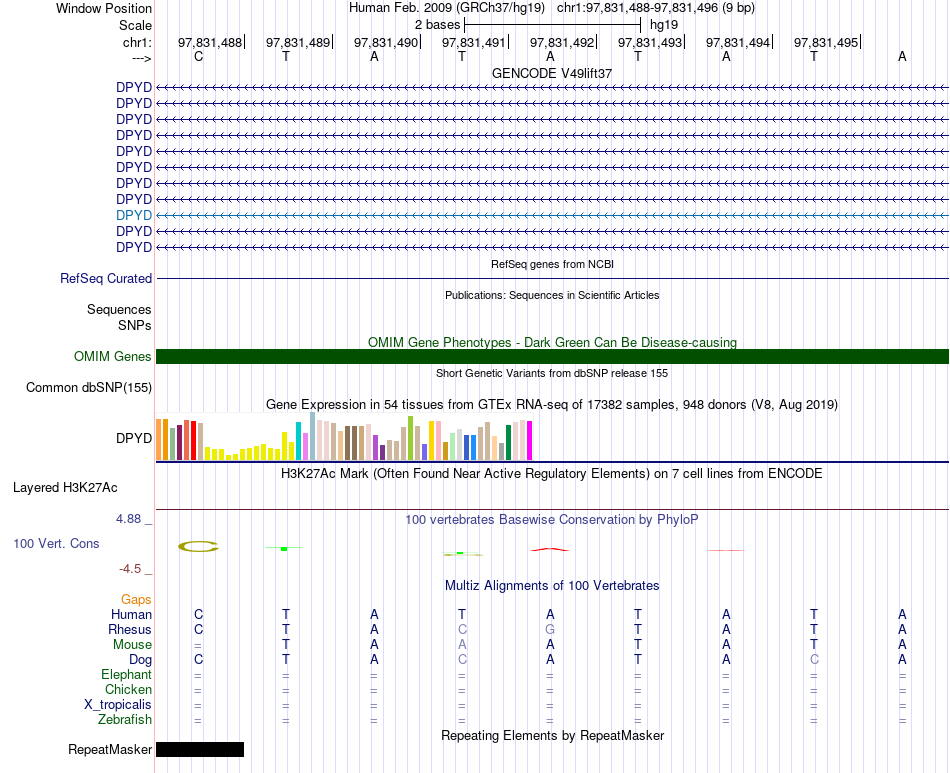Click the 'H3K27Ac Mark' ENCODE track title
Viewport: 950px width, 773px height.
tap(552, 474)
